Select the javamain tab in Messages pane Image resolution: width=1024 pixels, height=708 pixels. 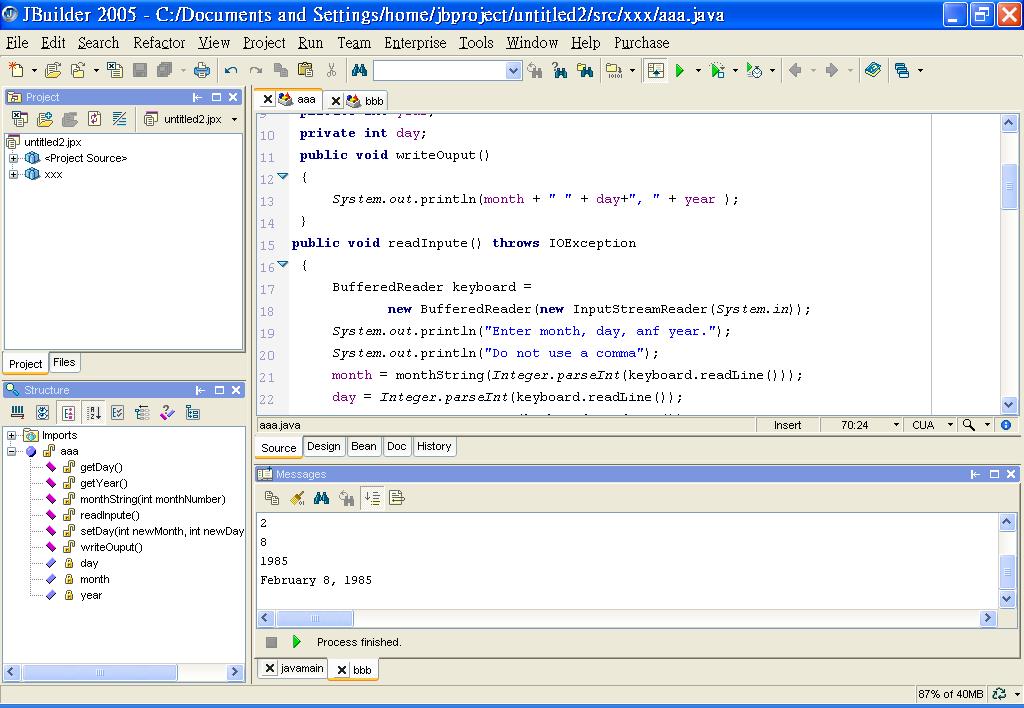[302, 668]
